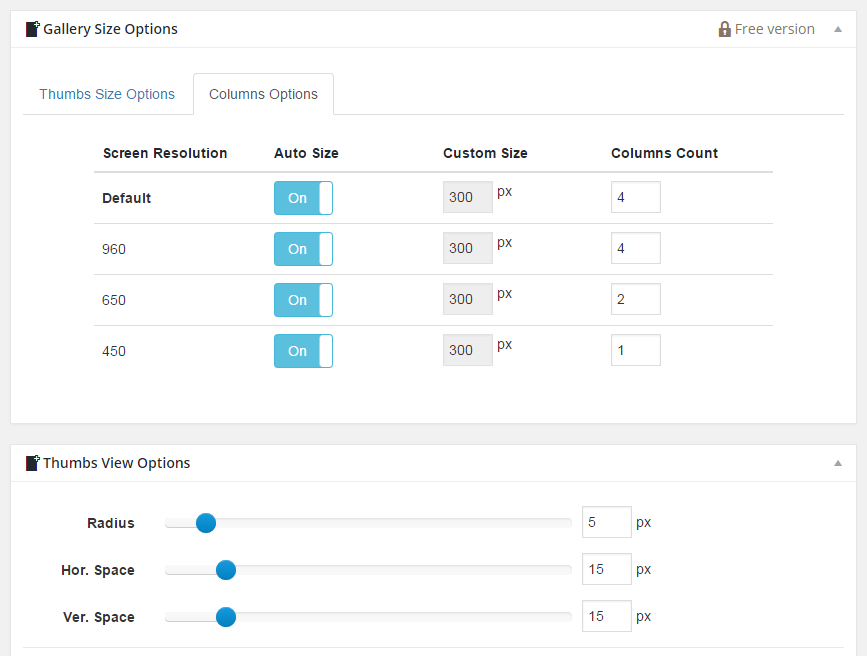Screen dimensions: 867x656
Task: Toggle Auto Size for 450 resolution
Action: click(303, 351)
